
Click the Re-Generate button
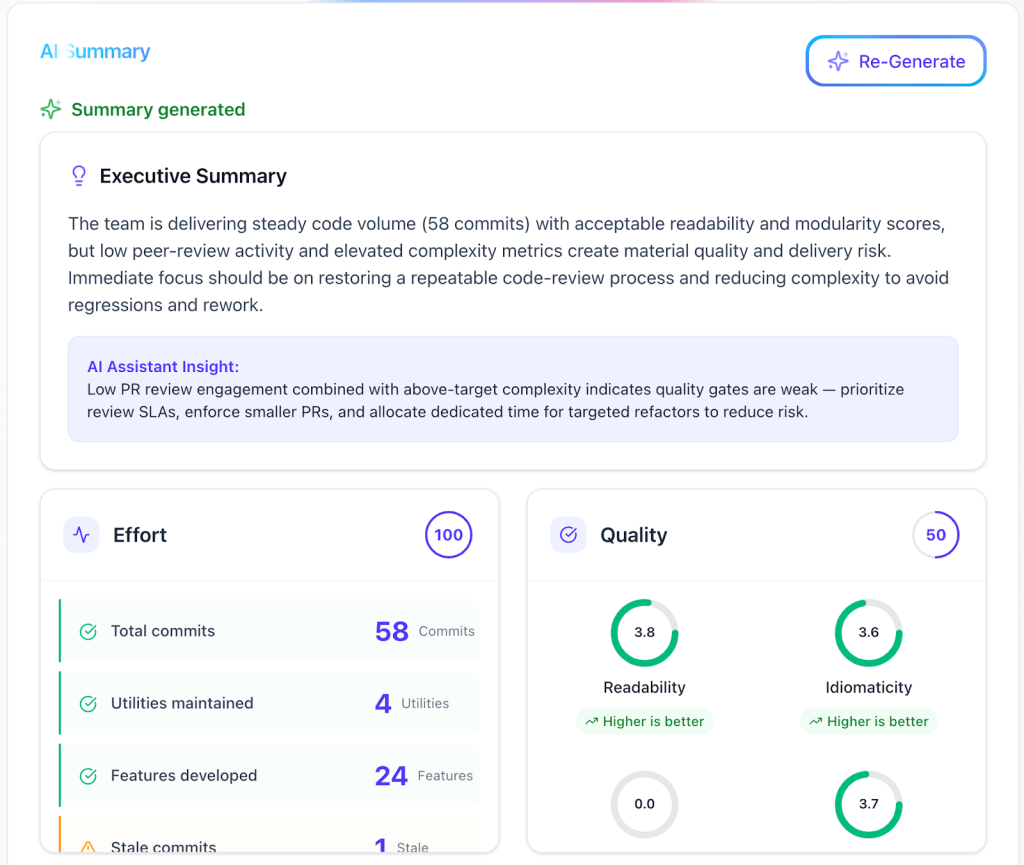(x=895, y=61)
